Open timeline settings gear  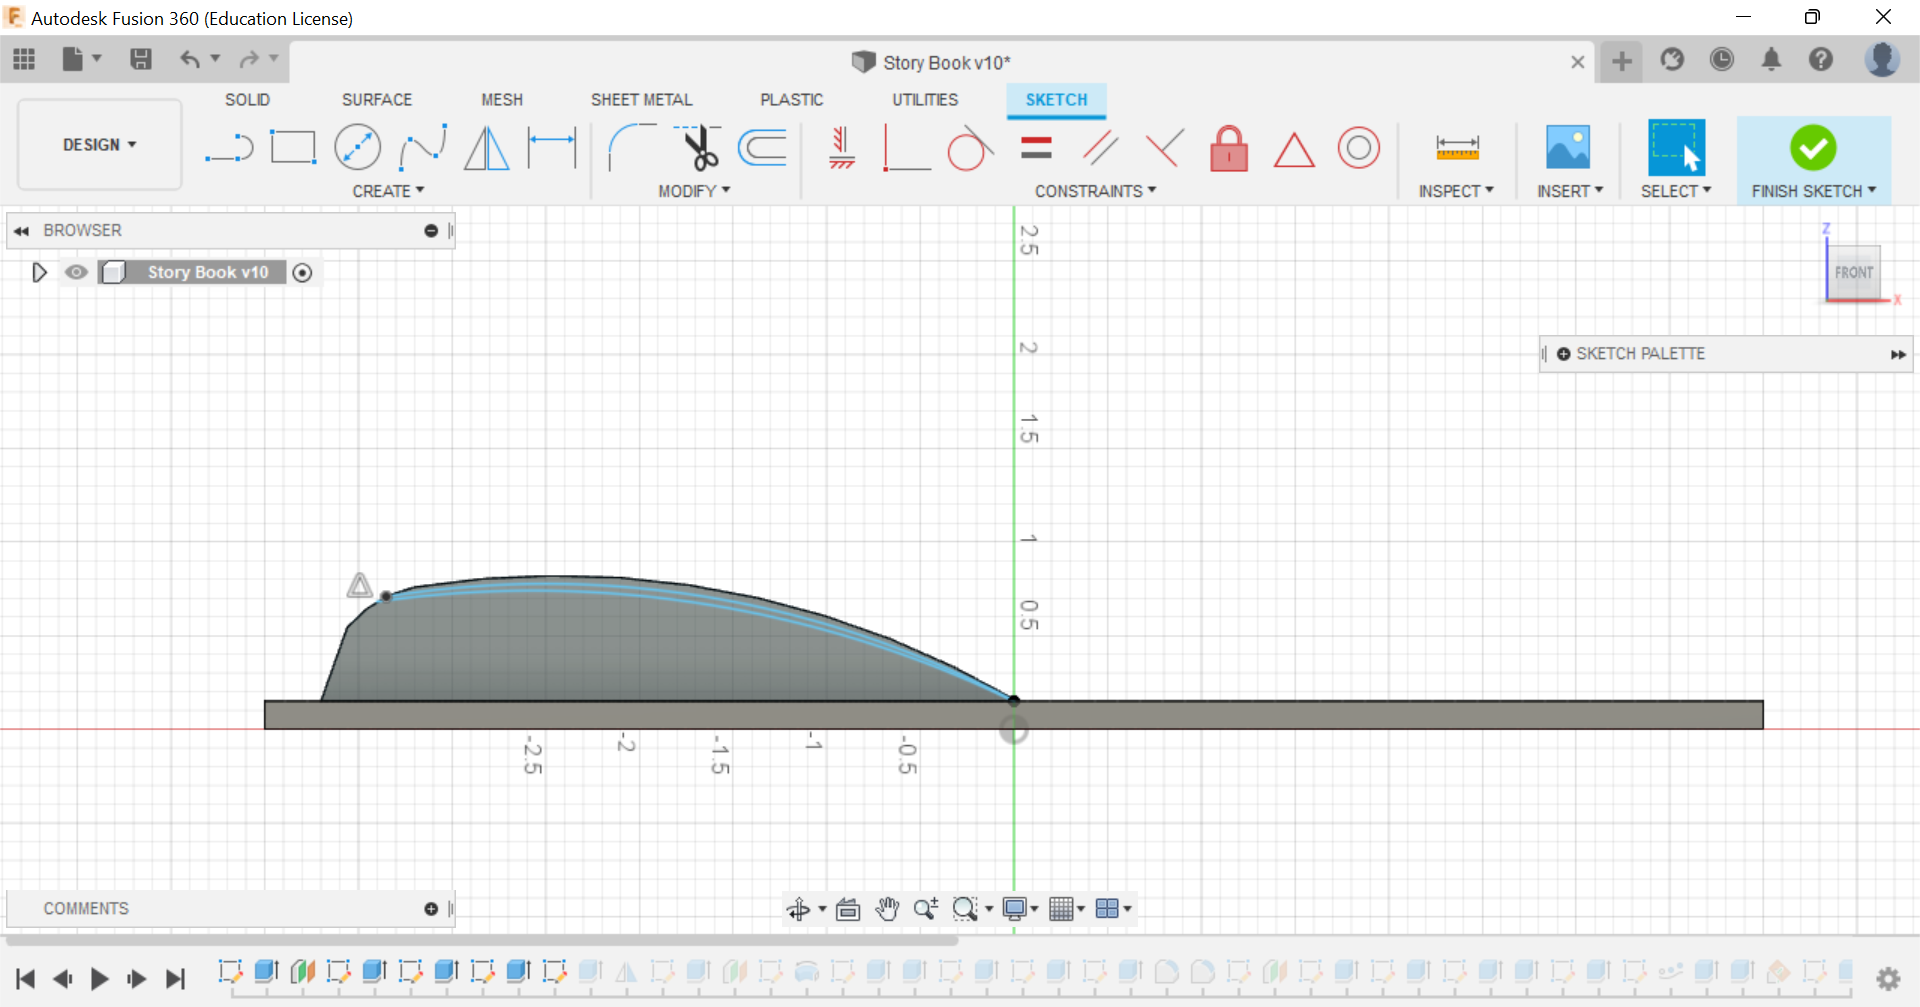point(1888,978)
